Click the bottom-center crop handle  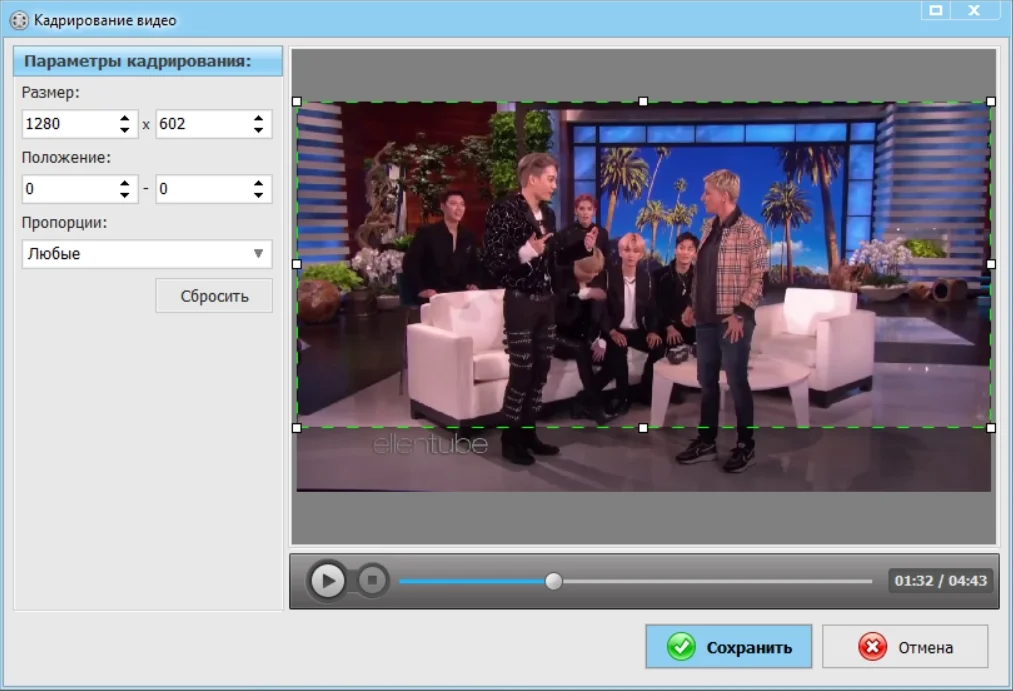point(643,428)
